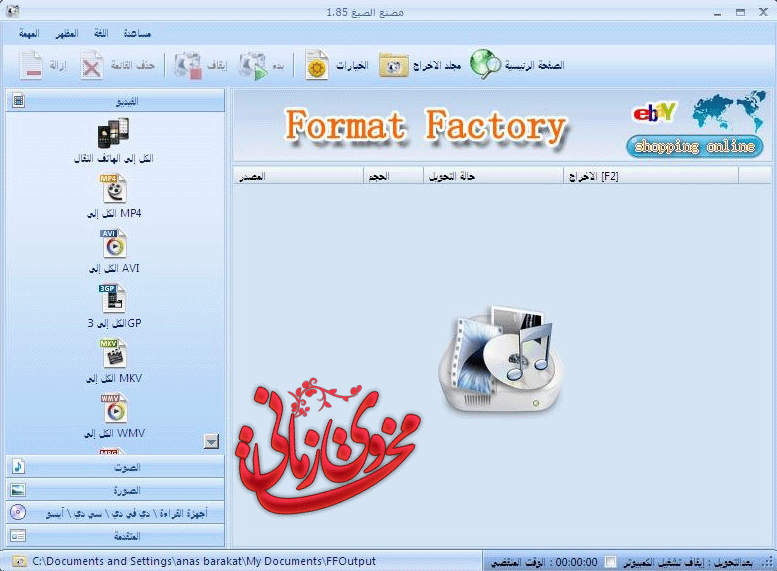
Task: Click the AVI label (الكل إلى AVI)
Action: pyautogui.click(x=114, y=268)
